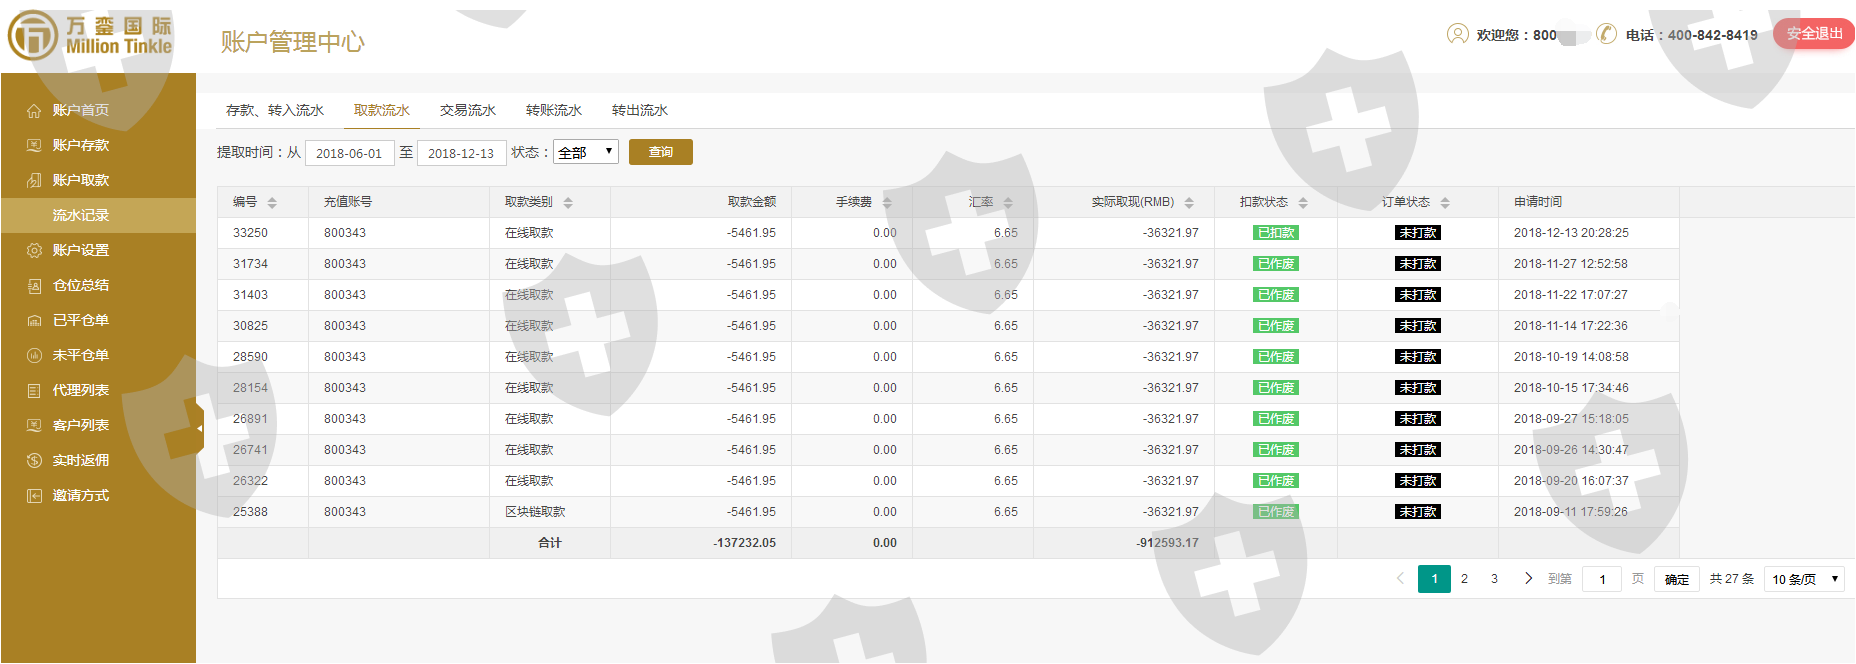Viewport: 1856px width, 664px height.
Task: Go to page 2 of results
Action: click(x=1464, y=579)
